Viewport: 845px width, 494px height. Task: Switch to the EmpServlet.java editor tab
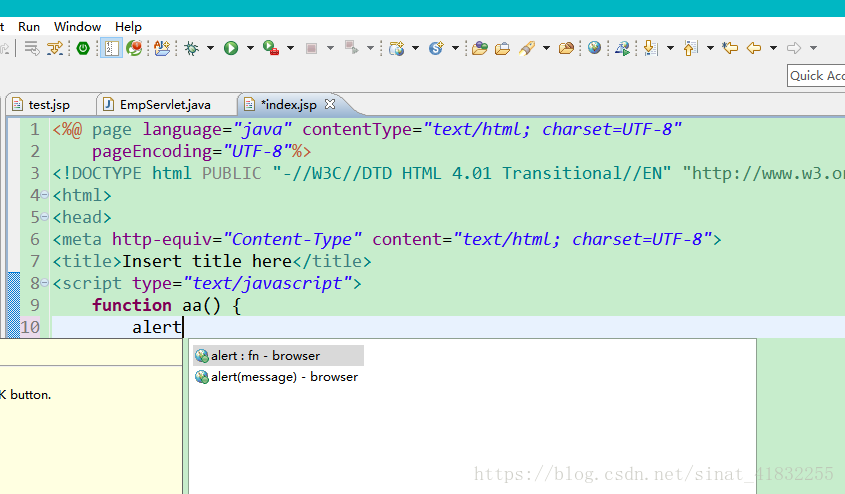click(165, 105)
